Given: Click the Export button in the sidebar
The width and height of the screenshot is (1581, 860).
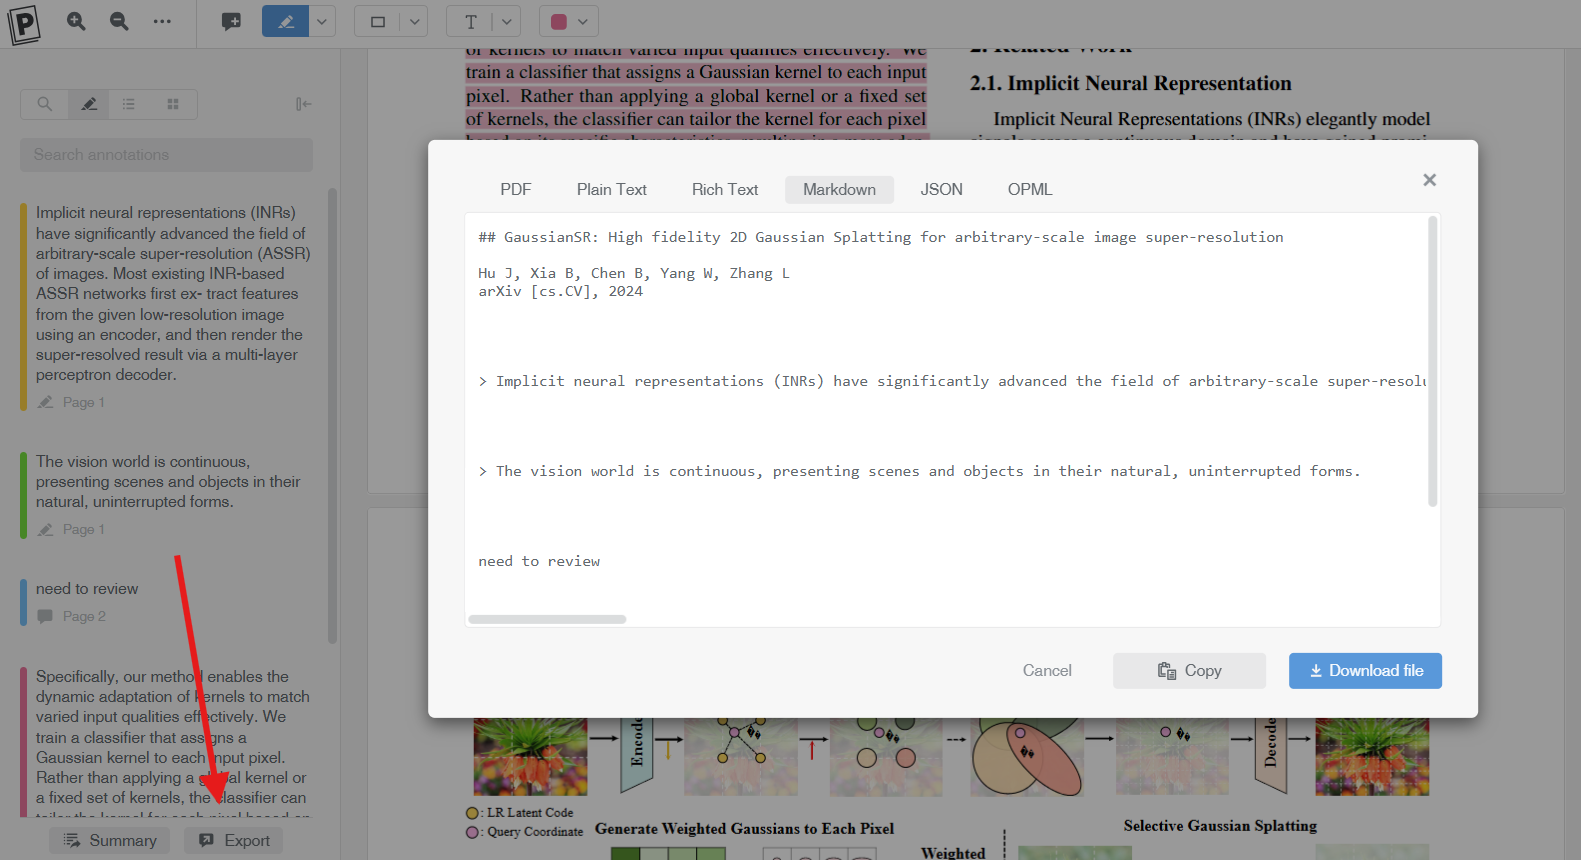Looking at the screenshot, I should click(235, 841).
